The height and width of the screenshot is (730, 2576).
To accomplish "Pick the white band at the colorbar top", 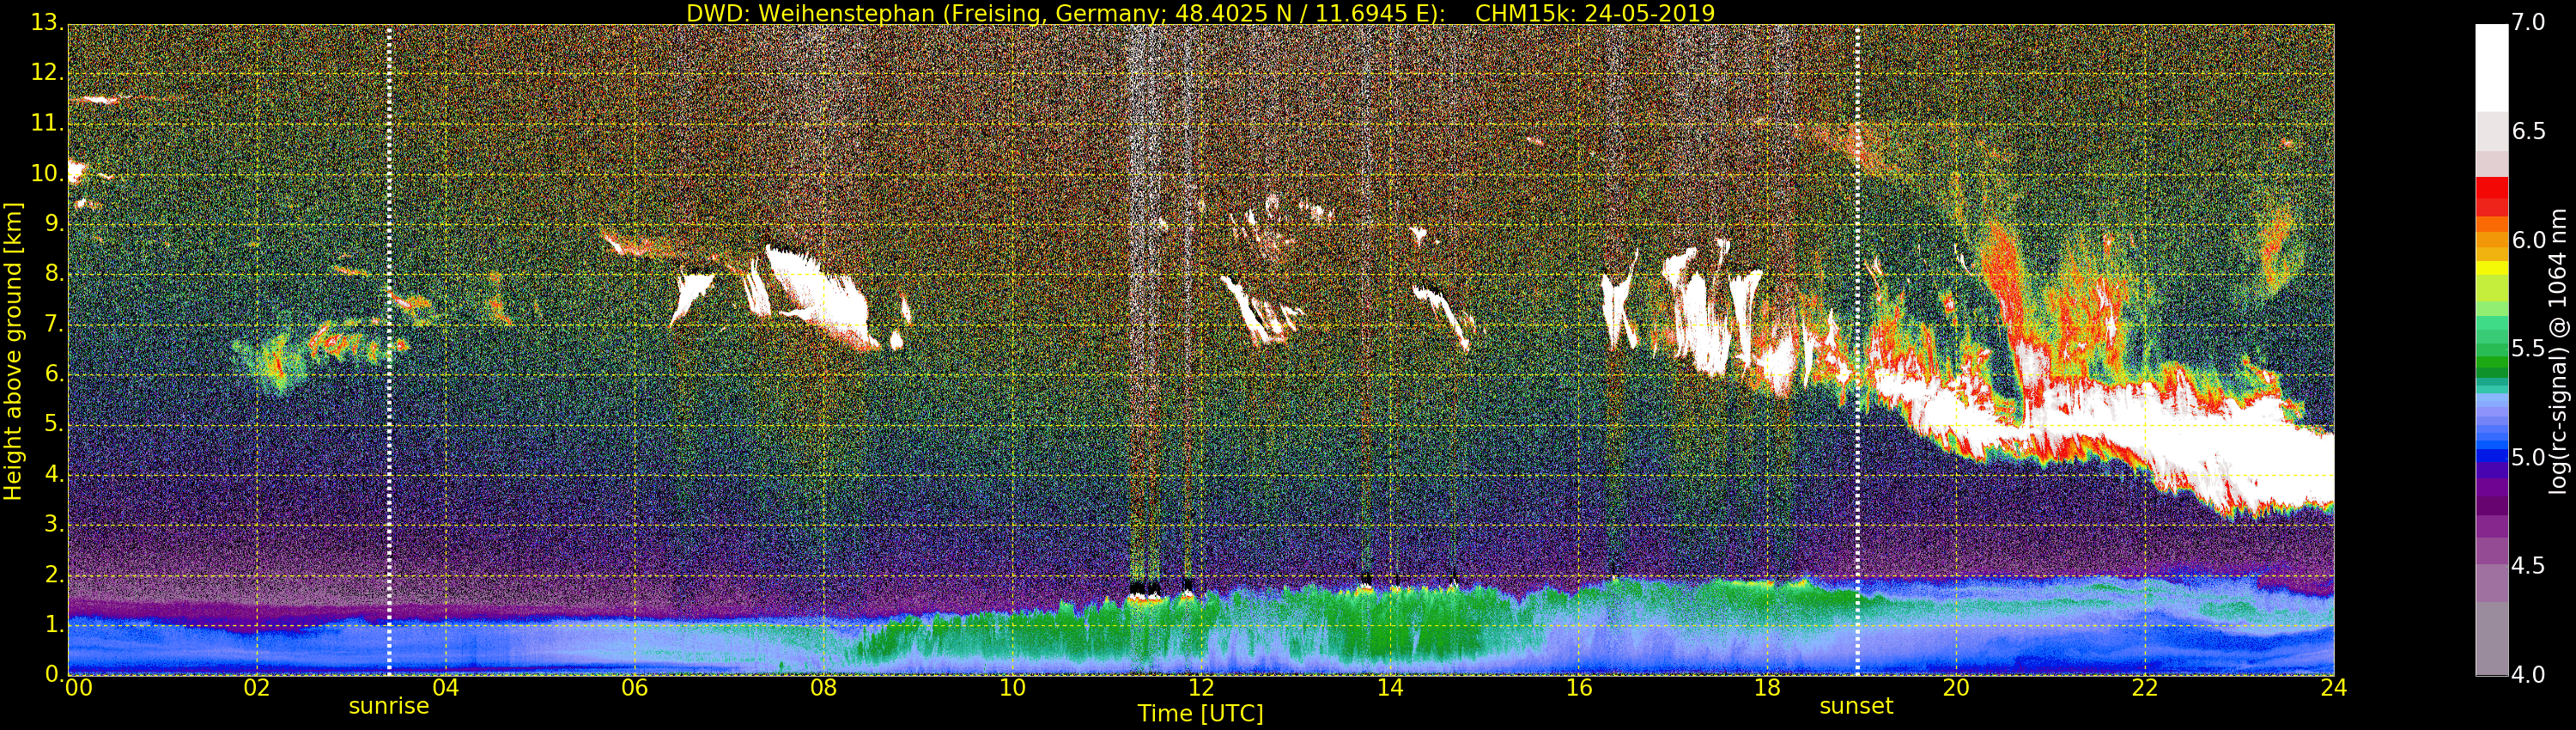I will (2491, 68).
